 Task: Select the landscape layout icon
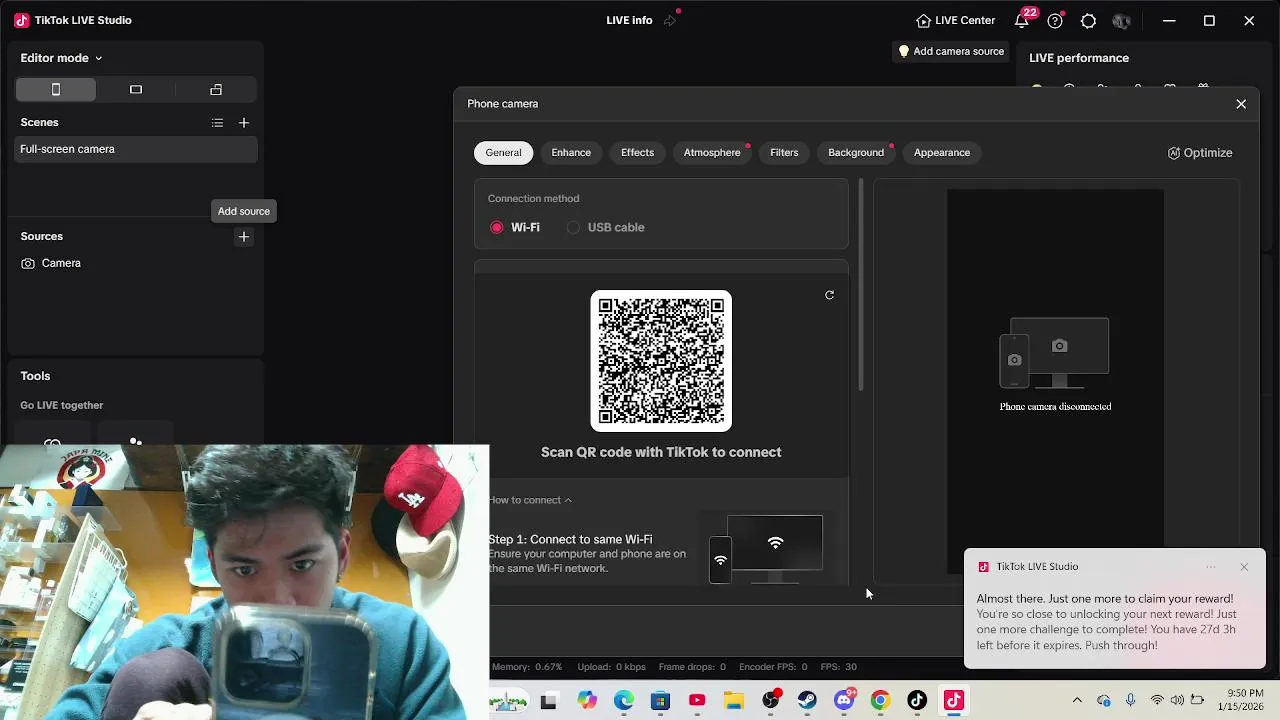(136, 90)
